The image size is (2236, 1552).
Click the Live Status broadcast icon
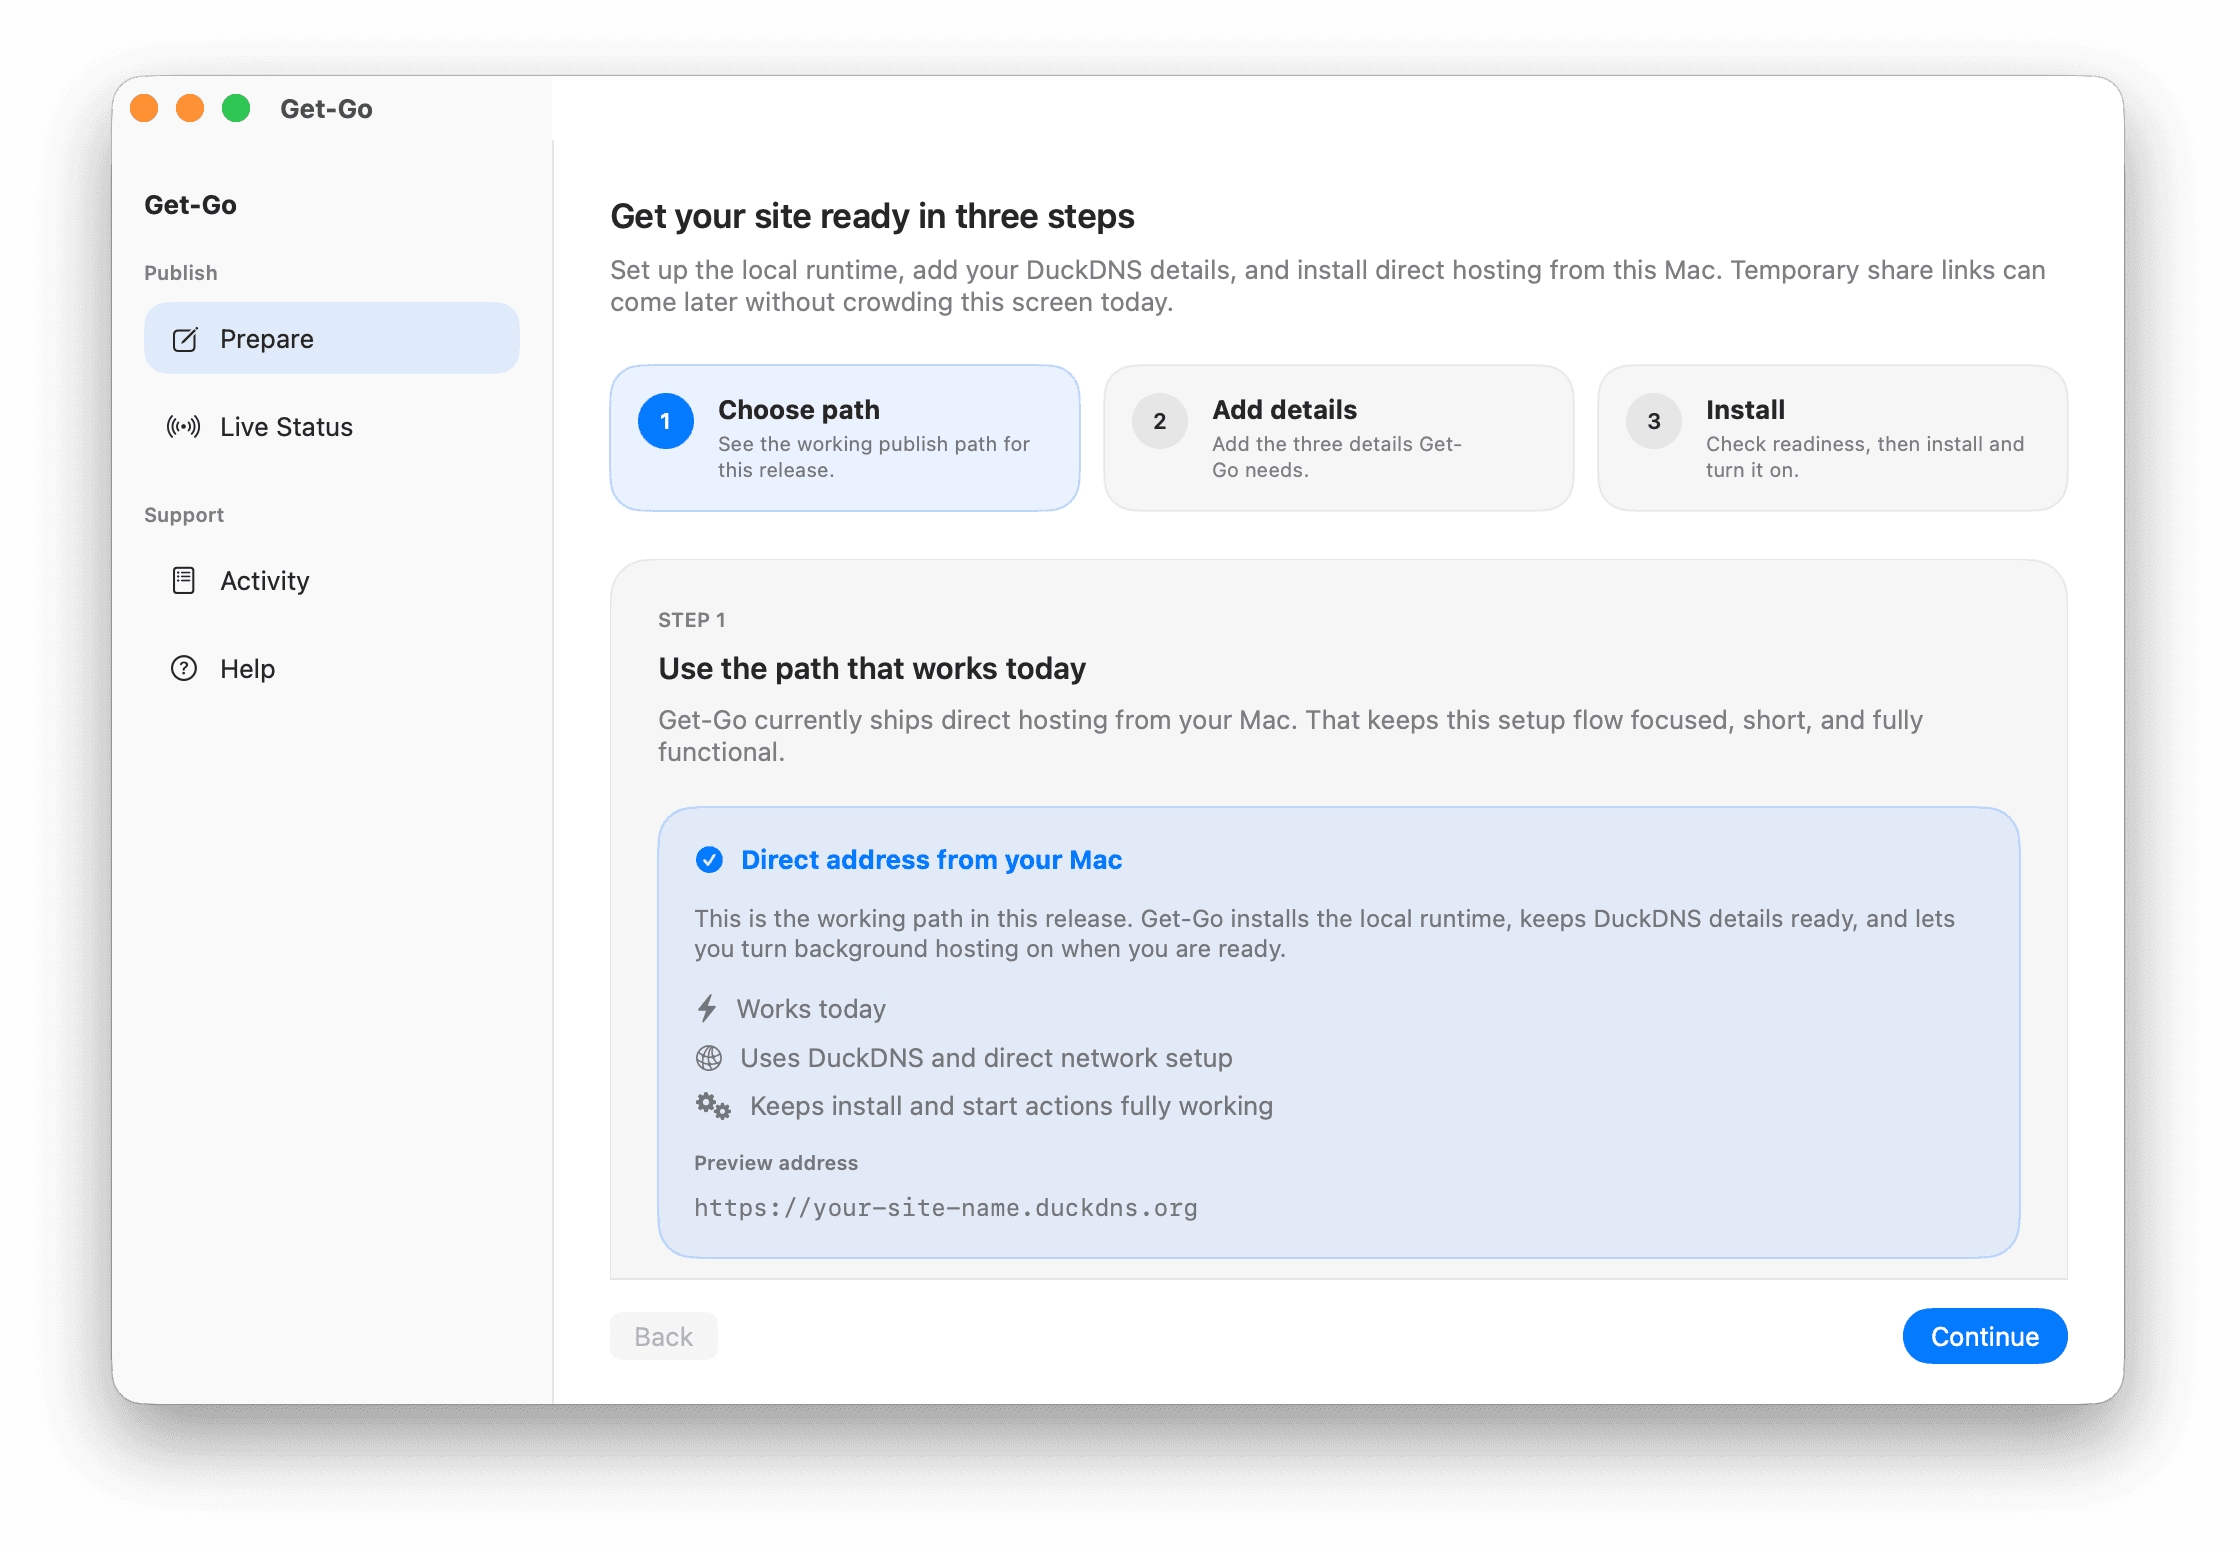tap(184, 427)
